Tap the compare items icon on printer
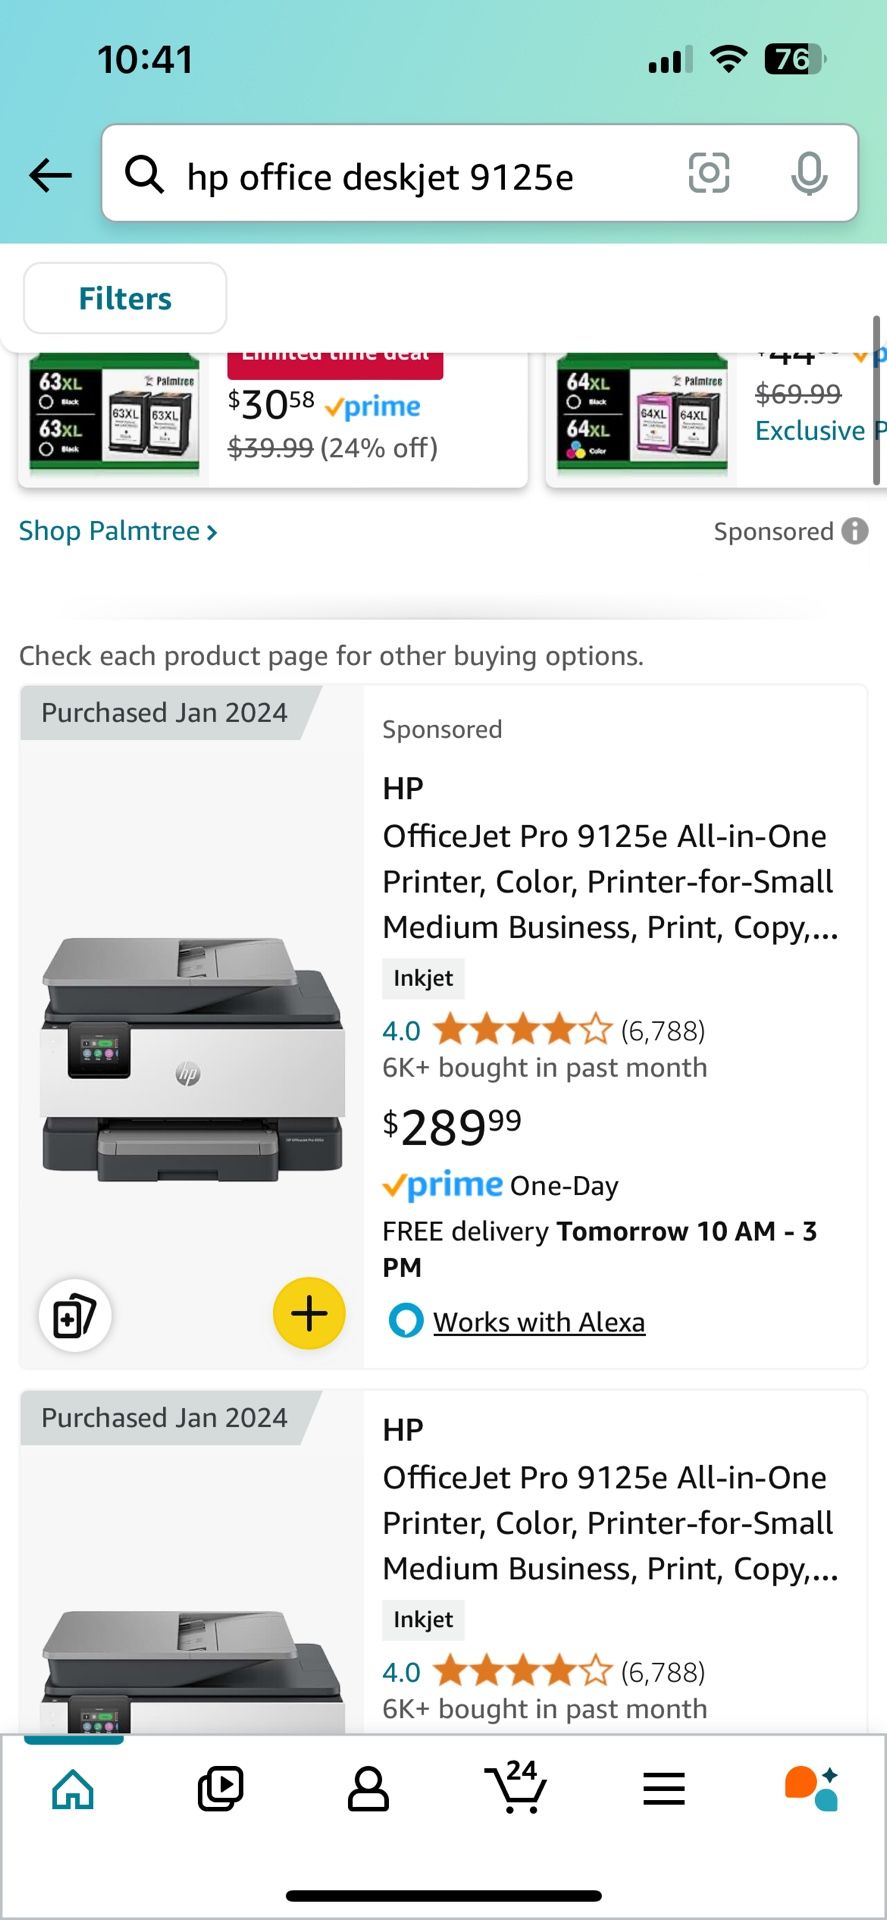Image resolution: width=887 pixels, height=1920 pixels. (75, 1315)
